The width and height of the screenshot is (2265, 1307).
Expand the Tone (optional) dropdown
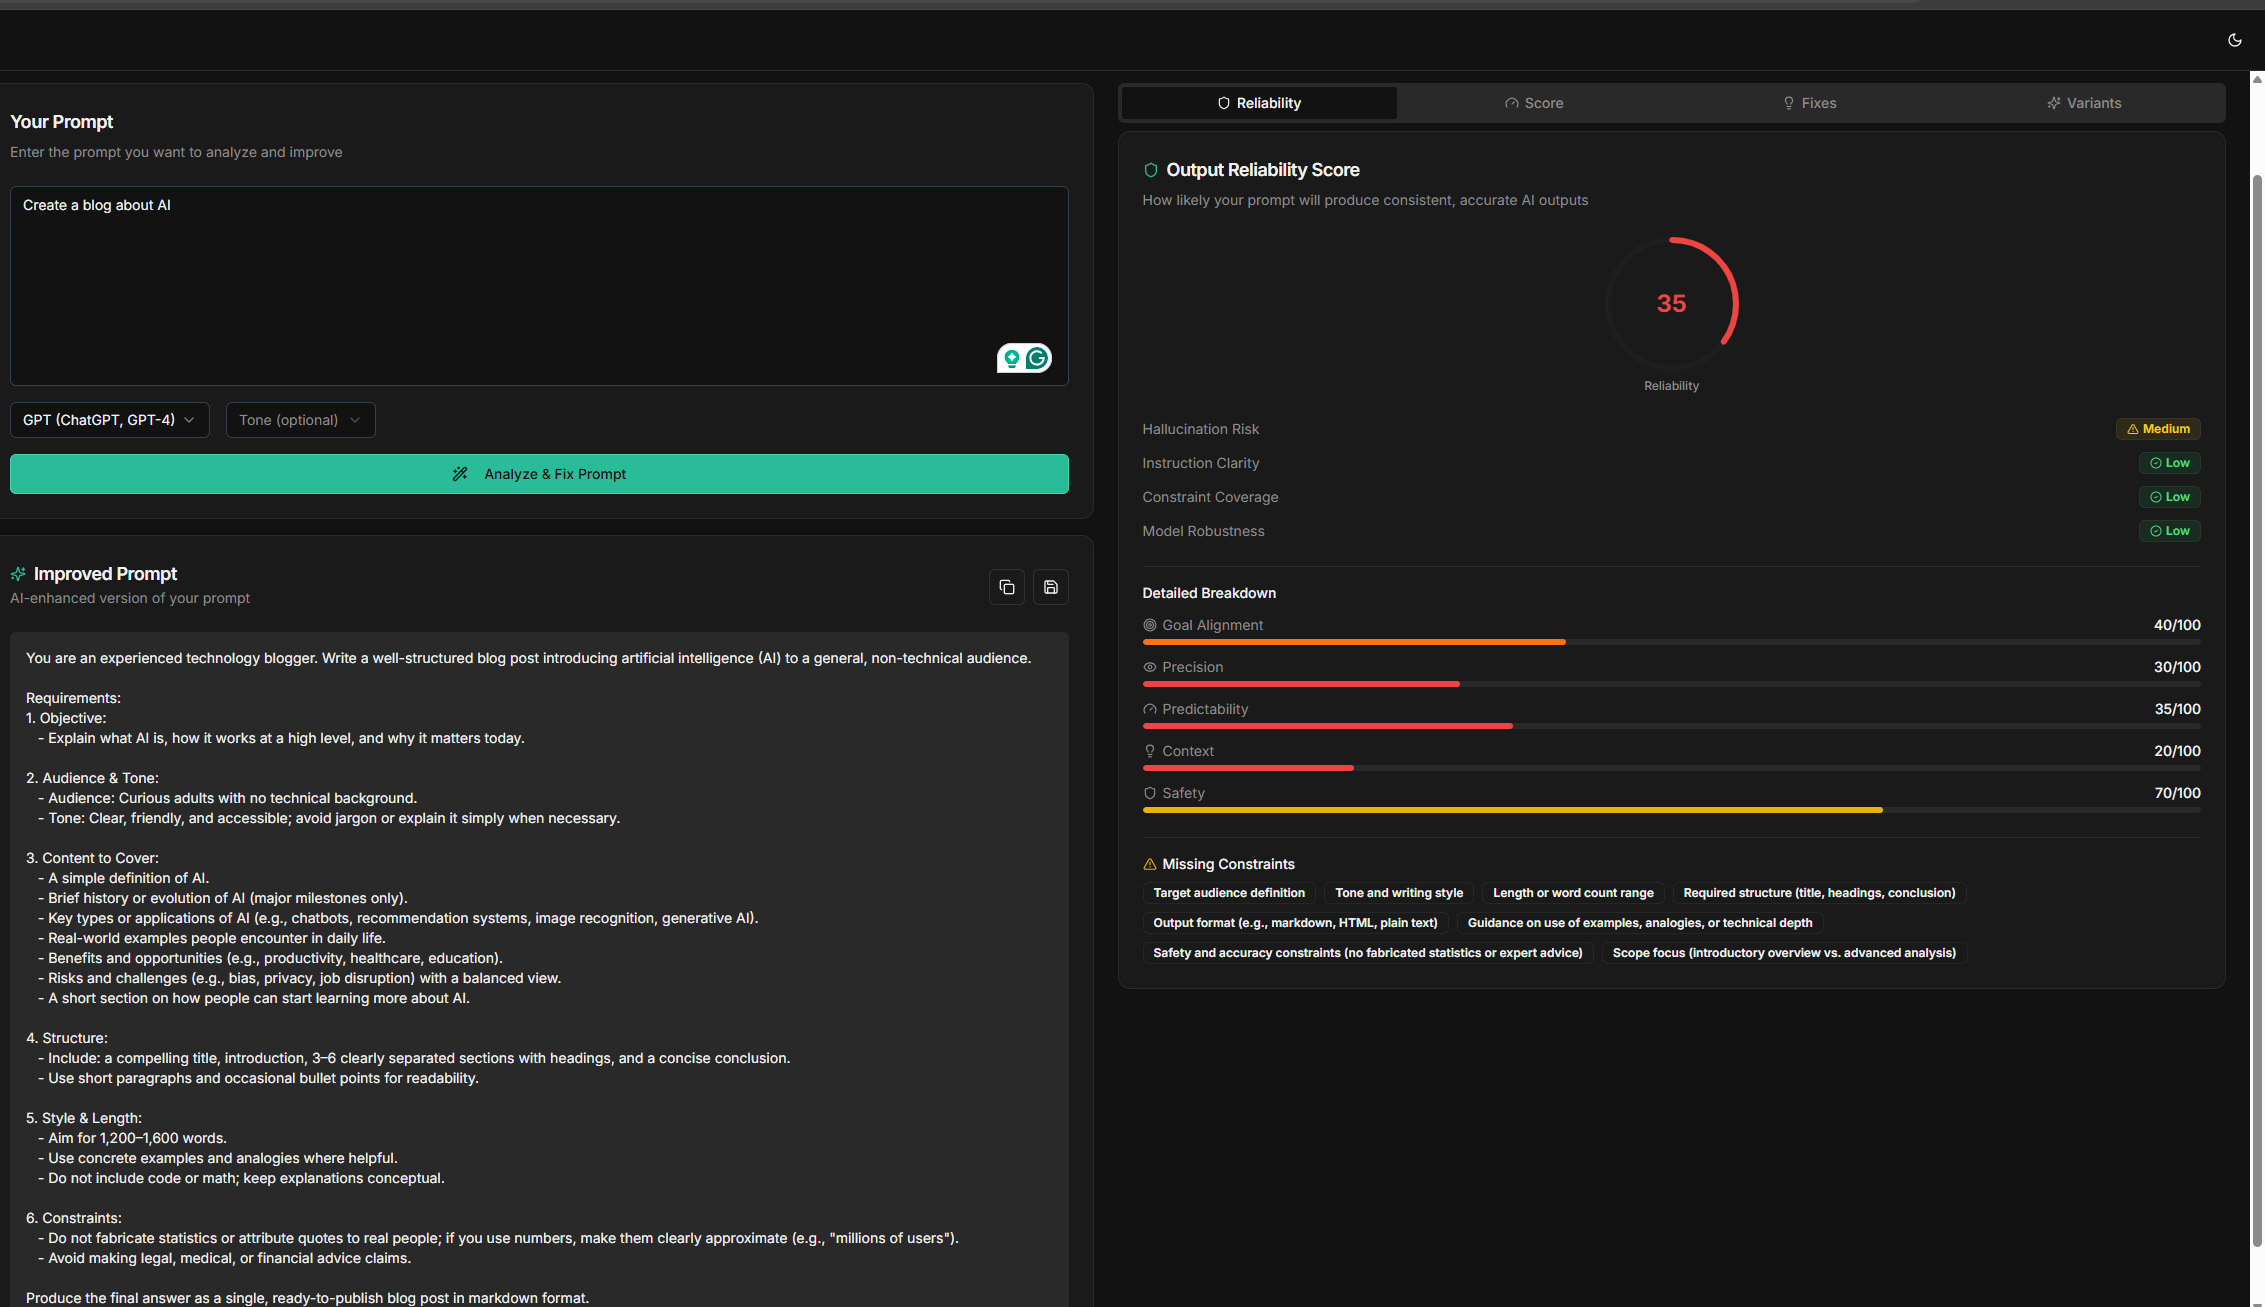300,420
